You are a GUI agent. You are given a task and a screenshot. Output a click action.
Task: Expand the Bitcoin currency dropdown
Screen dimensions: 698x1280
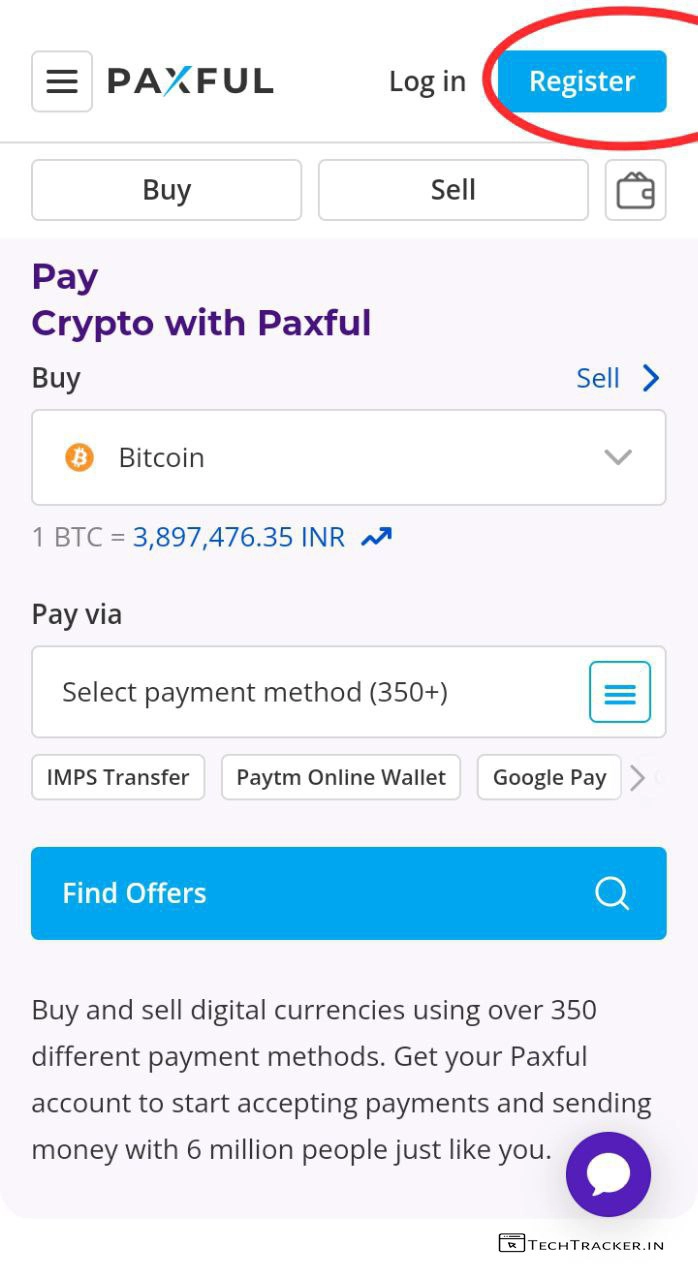[618, 458]
